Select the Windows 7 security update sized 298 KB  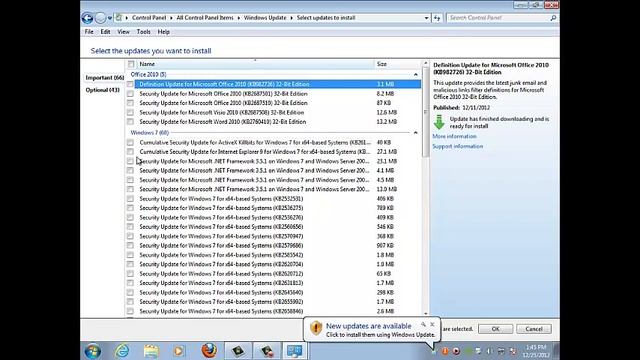(273, 293)
